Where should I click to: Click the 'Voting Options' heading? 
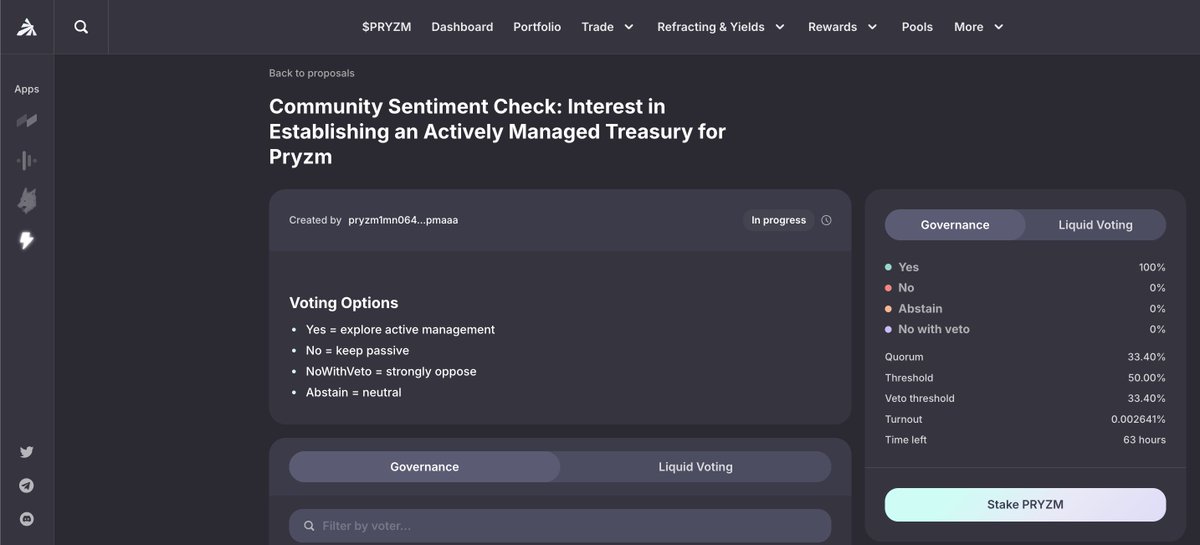pyautogui.click(x=344, y=303)
